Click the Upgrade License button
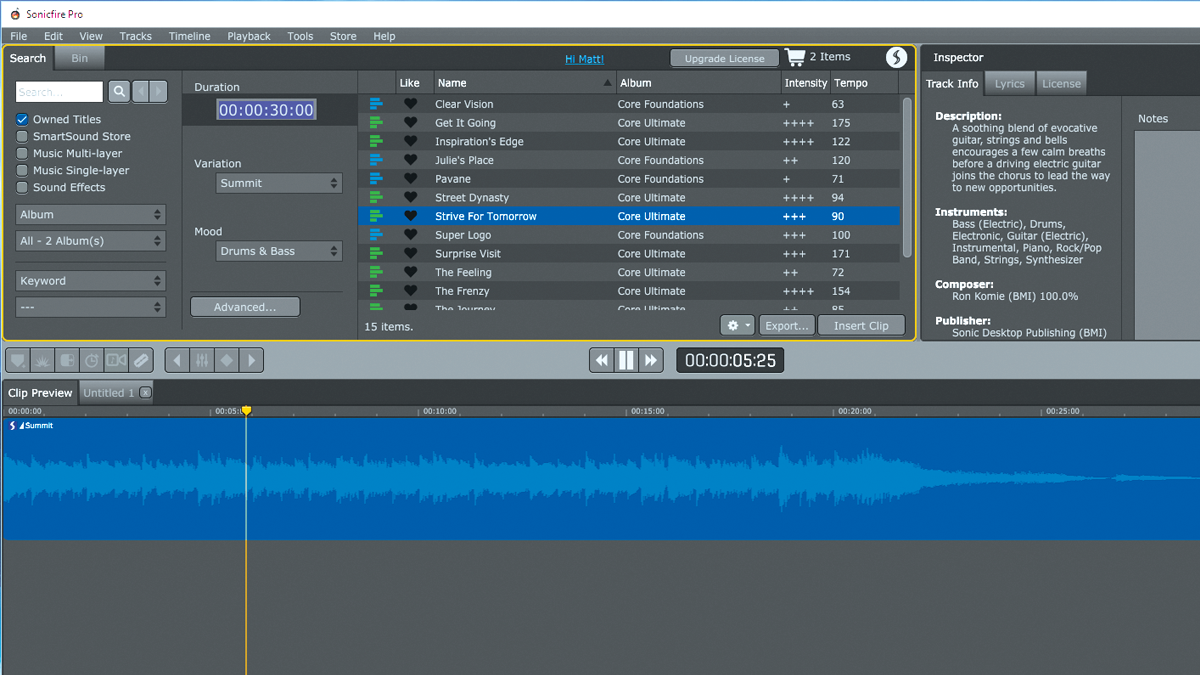1200x675 pixels. 725,58
